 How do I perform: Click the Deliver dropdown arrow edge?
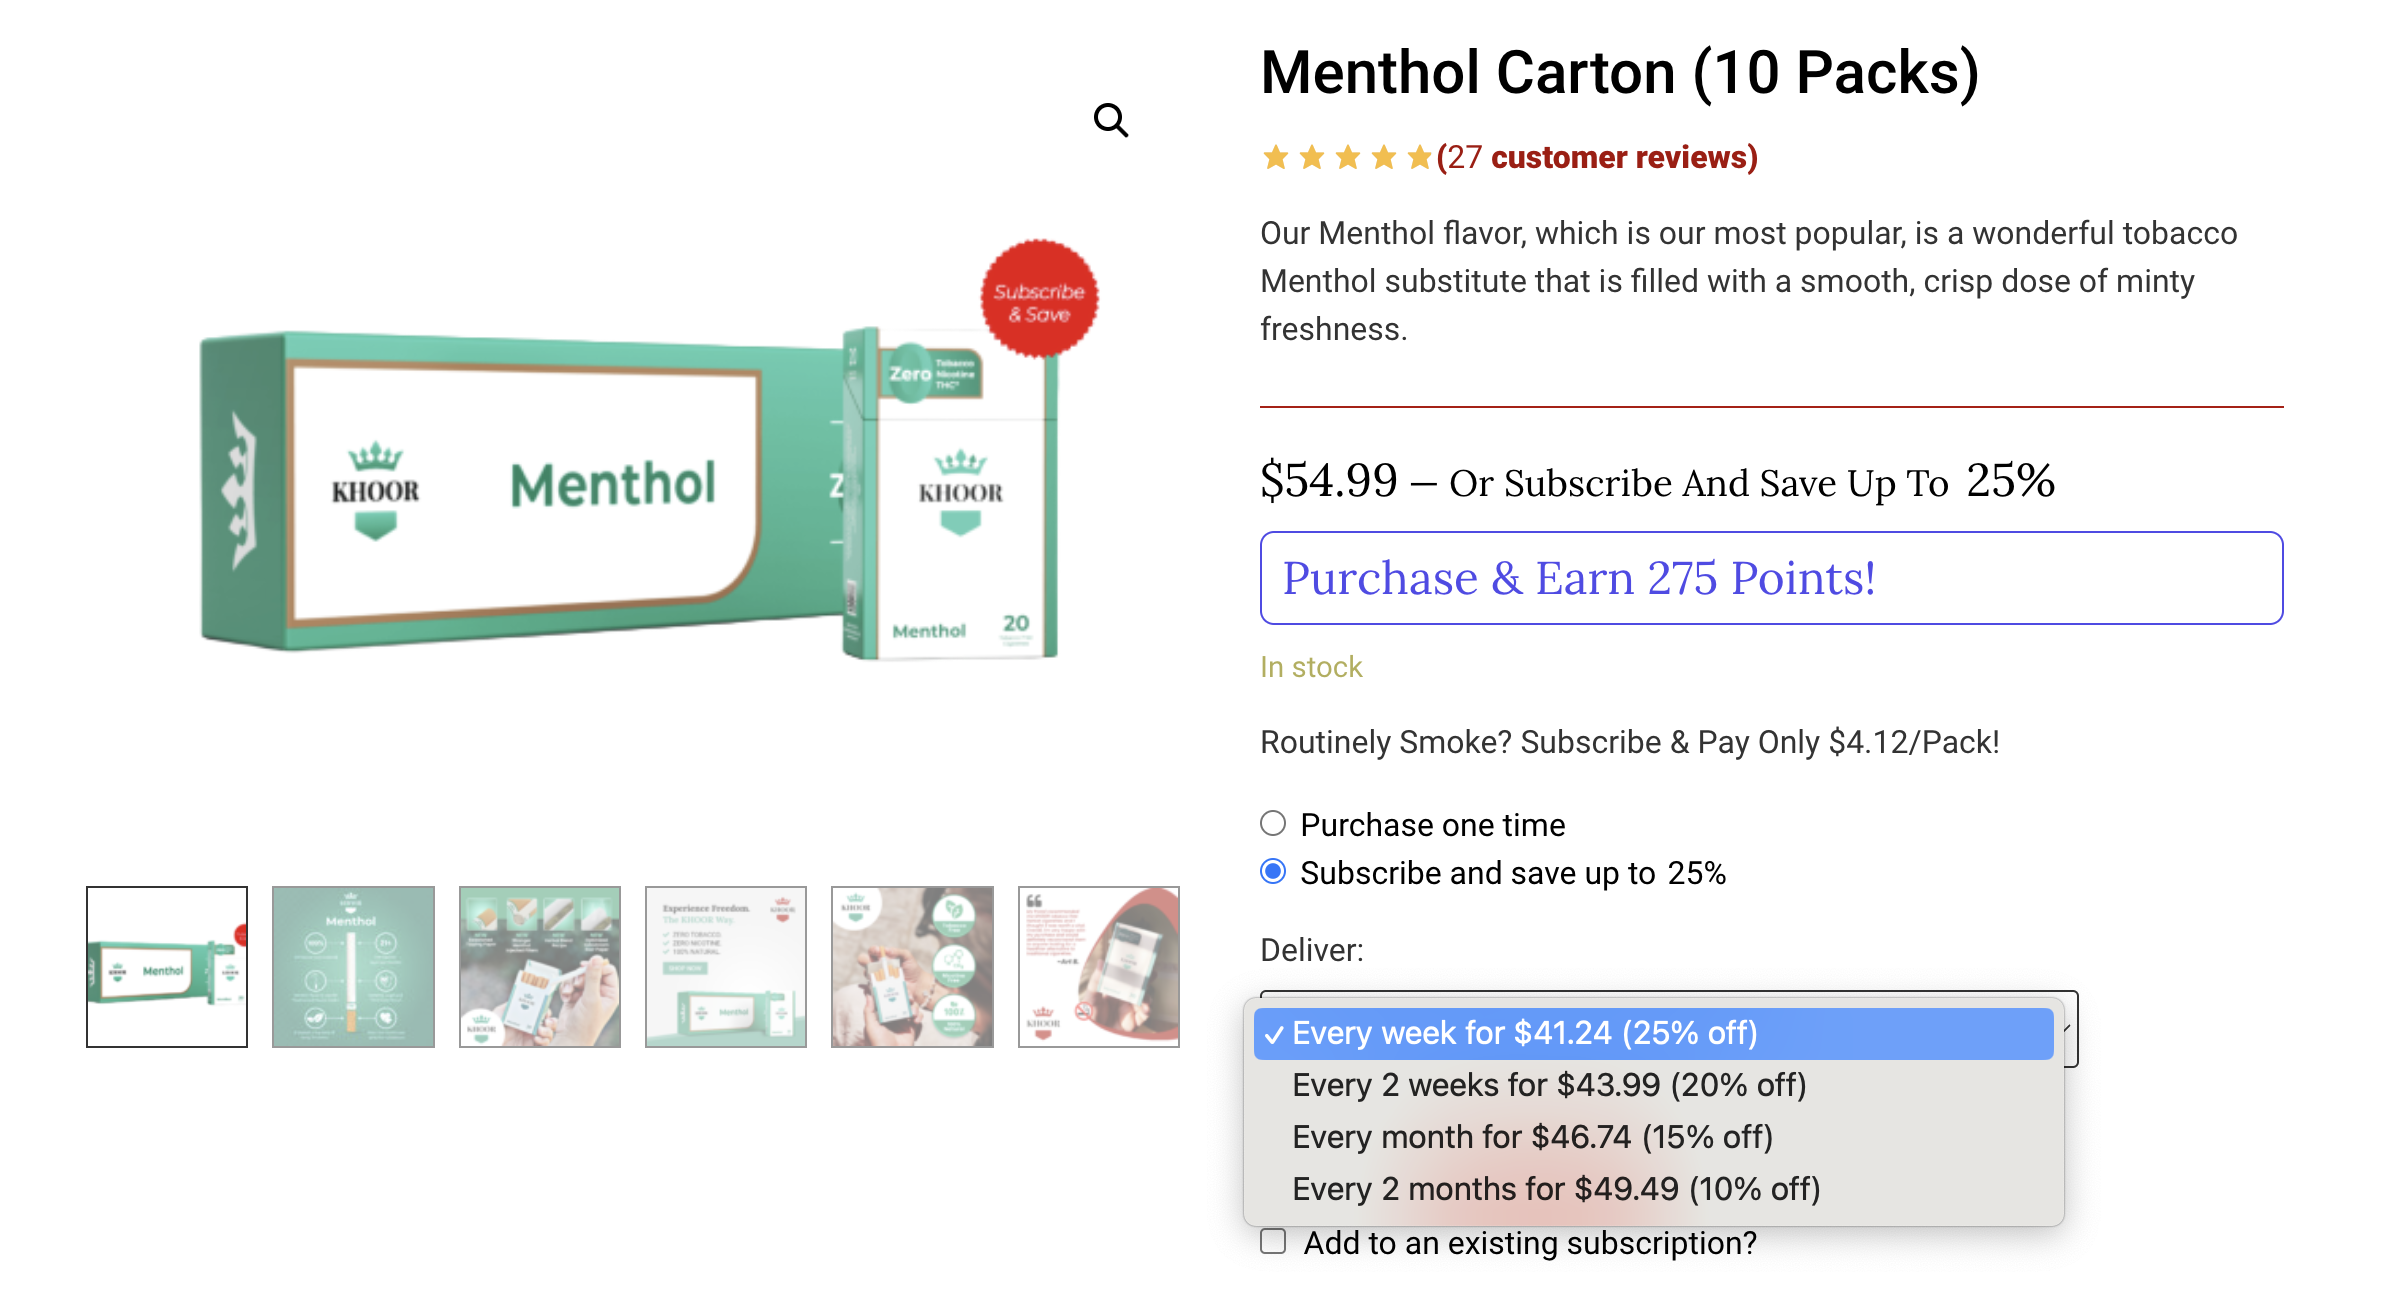[2068, 1029]
